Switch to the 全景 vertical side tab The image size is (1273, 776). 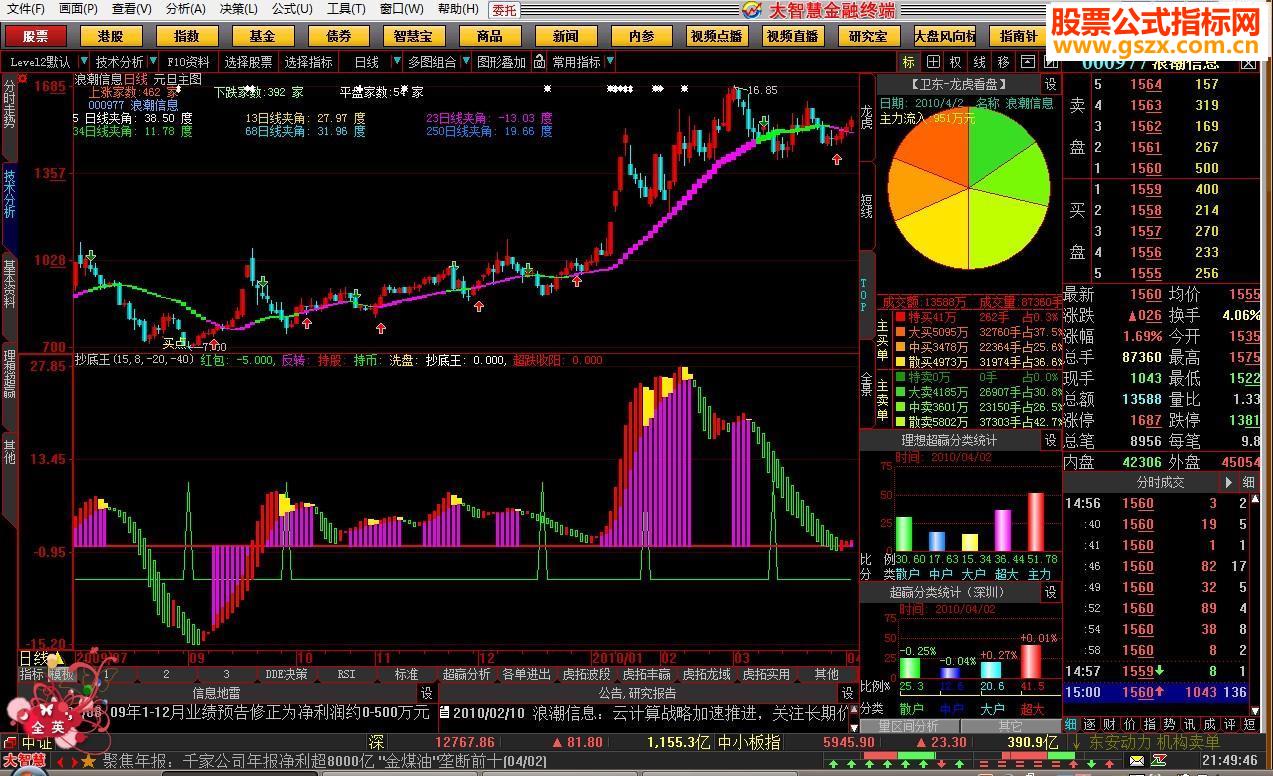867,383
